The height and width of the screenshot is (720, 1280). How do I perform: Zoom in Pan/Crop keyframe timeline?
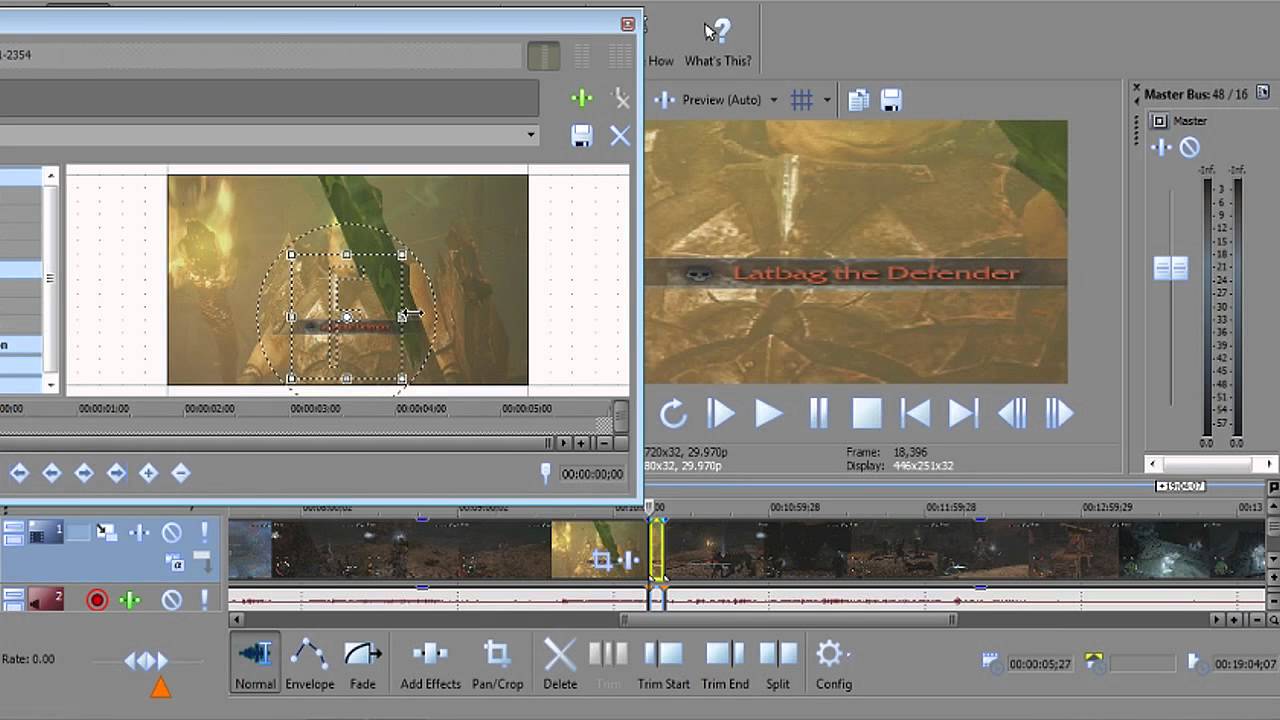point(581,442)
